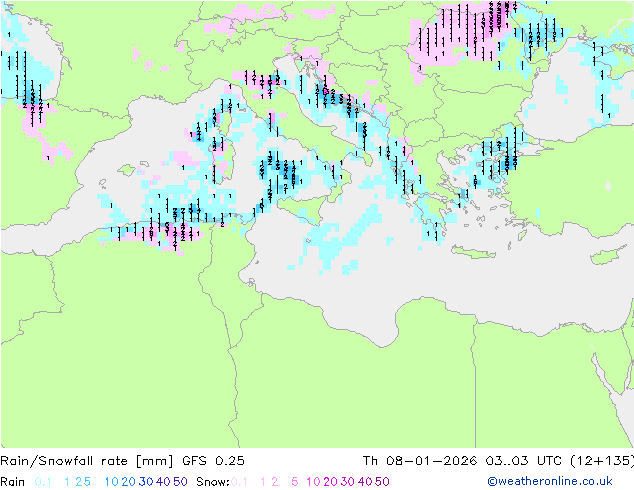Pick the rain legend 20 blue value

129,482
